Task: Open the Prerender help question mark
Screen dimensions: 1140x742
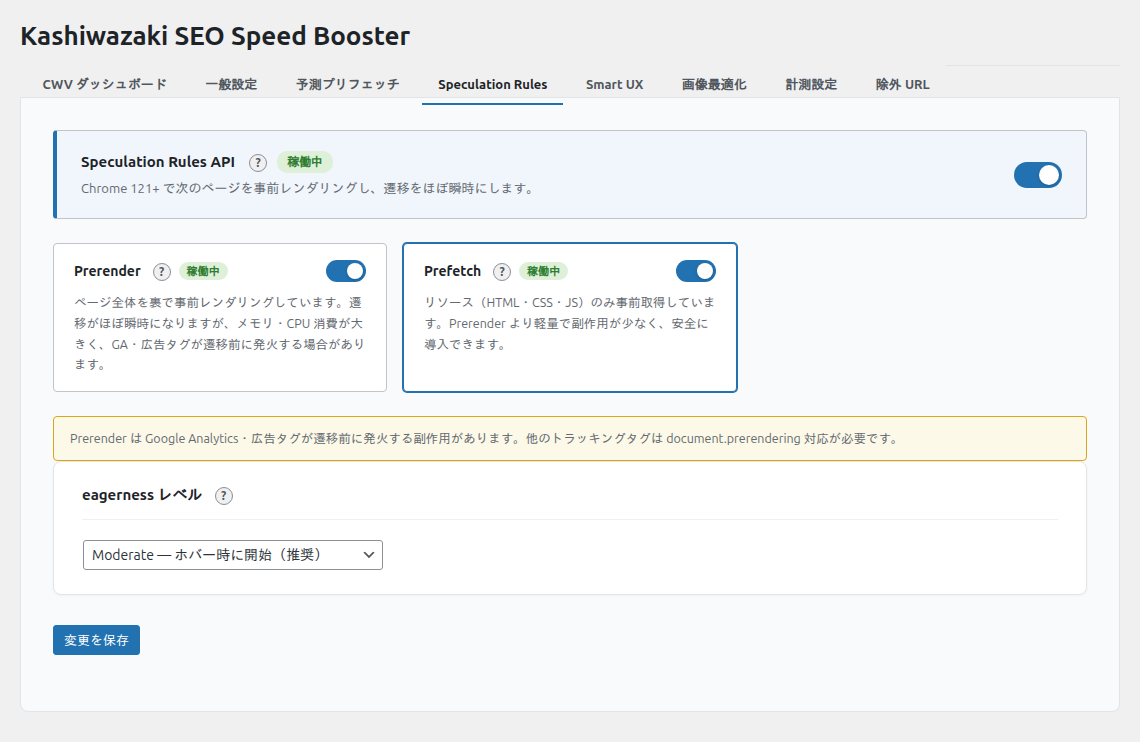Action: 162,271
